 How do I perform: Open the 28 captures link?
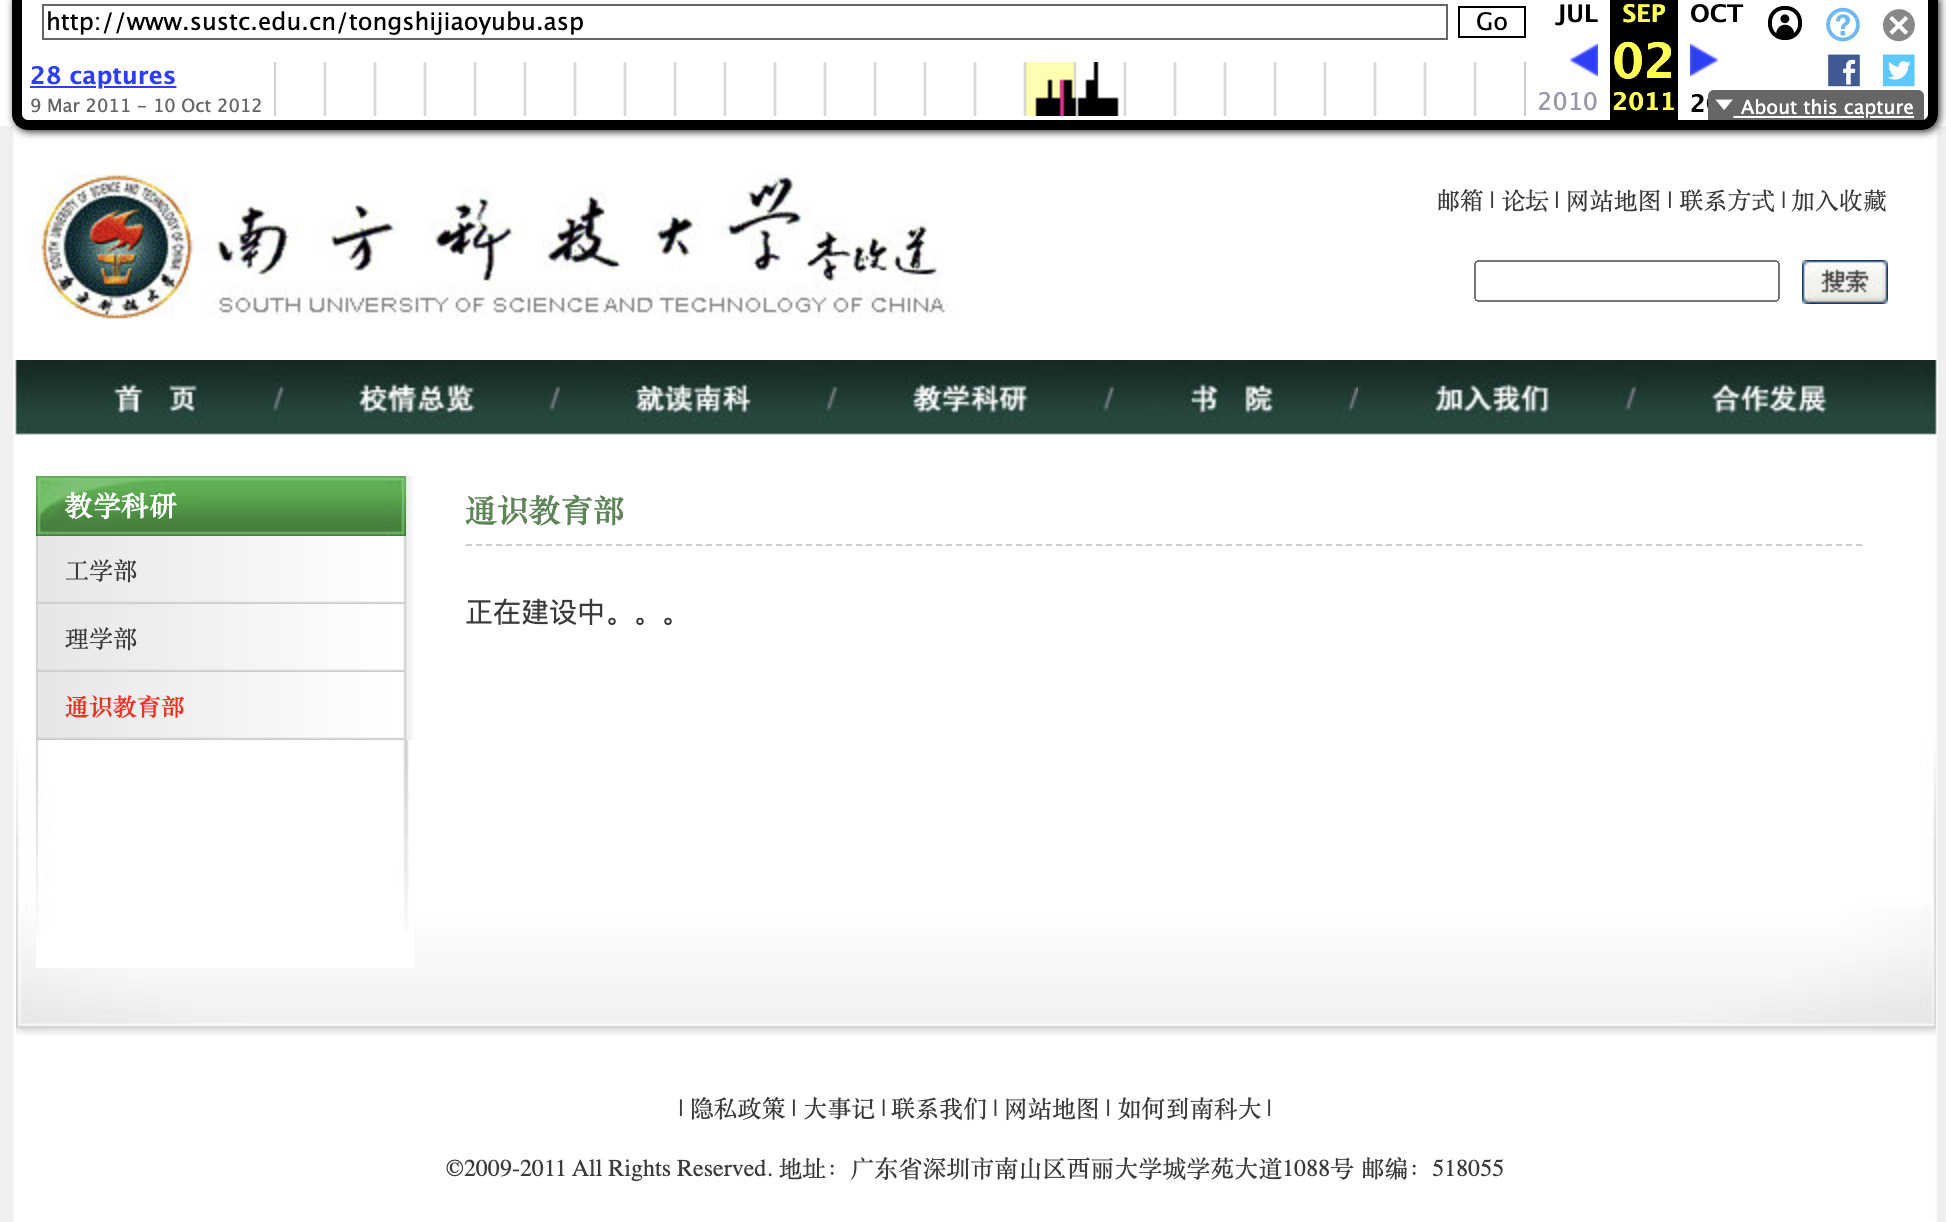point(102,75)
